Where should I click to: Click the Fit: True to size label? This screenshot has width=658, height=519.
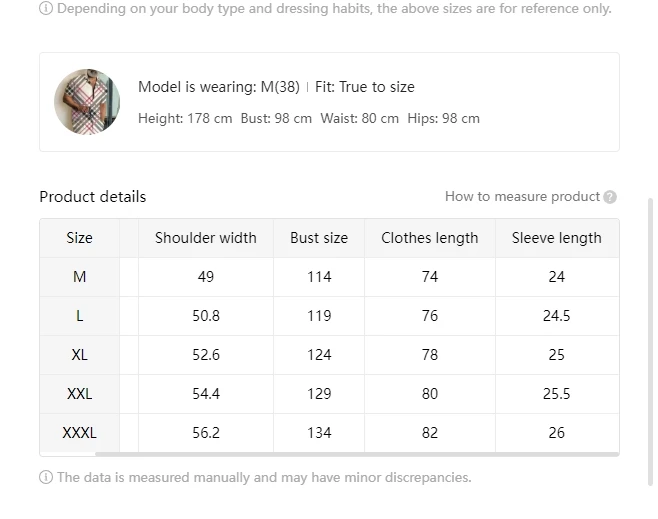[x=364, y=87]
